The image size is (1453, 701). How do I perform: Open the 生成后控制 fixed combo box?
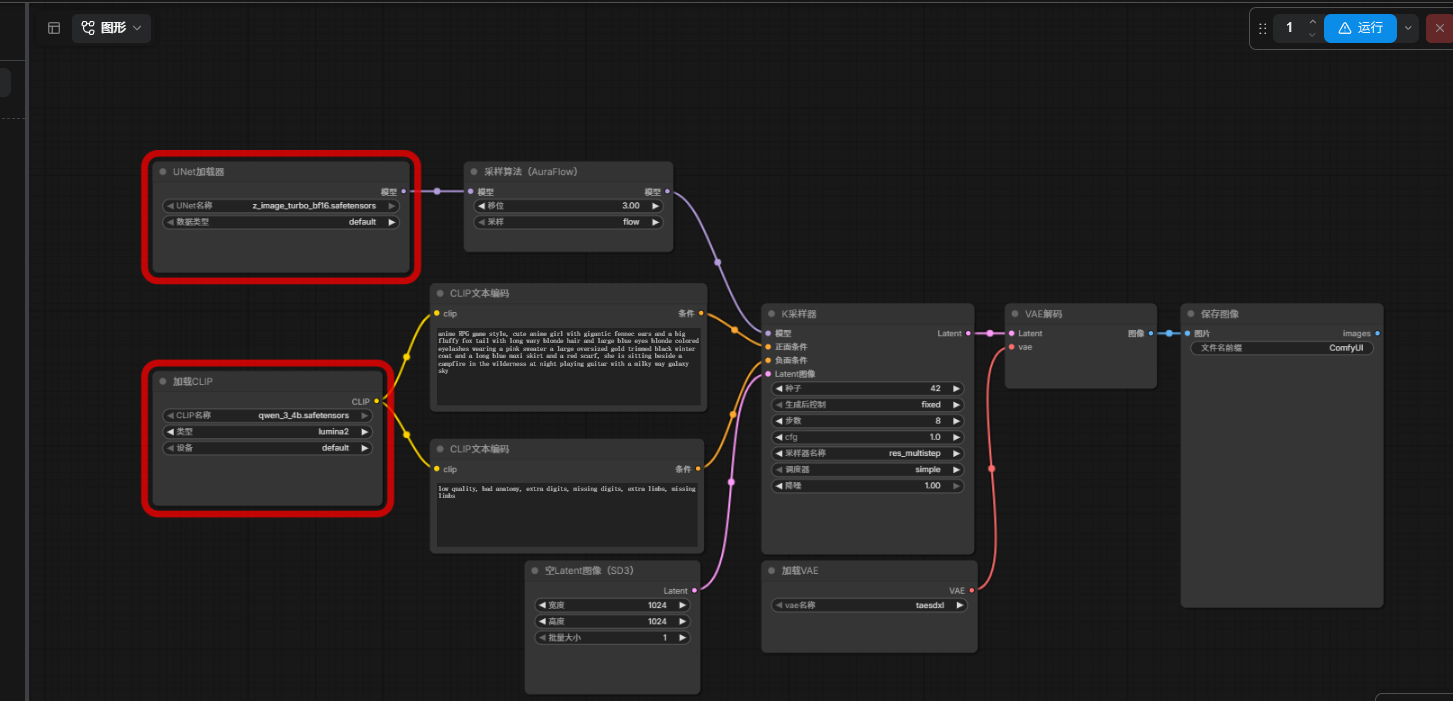[868, 405]
